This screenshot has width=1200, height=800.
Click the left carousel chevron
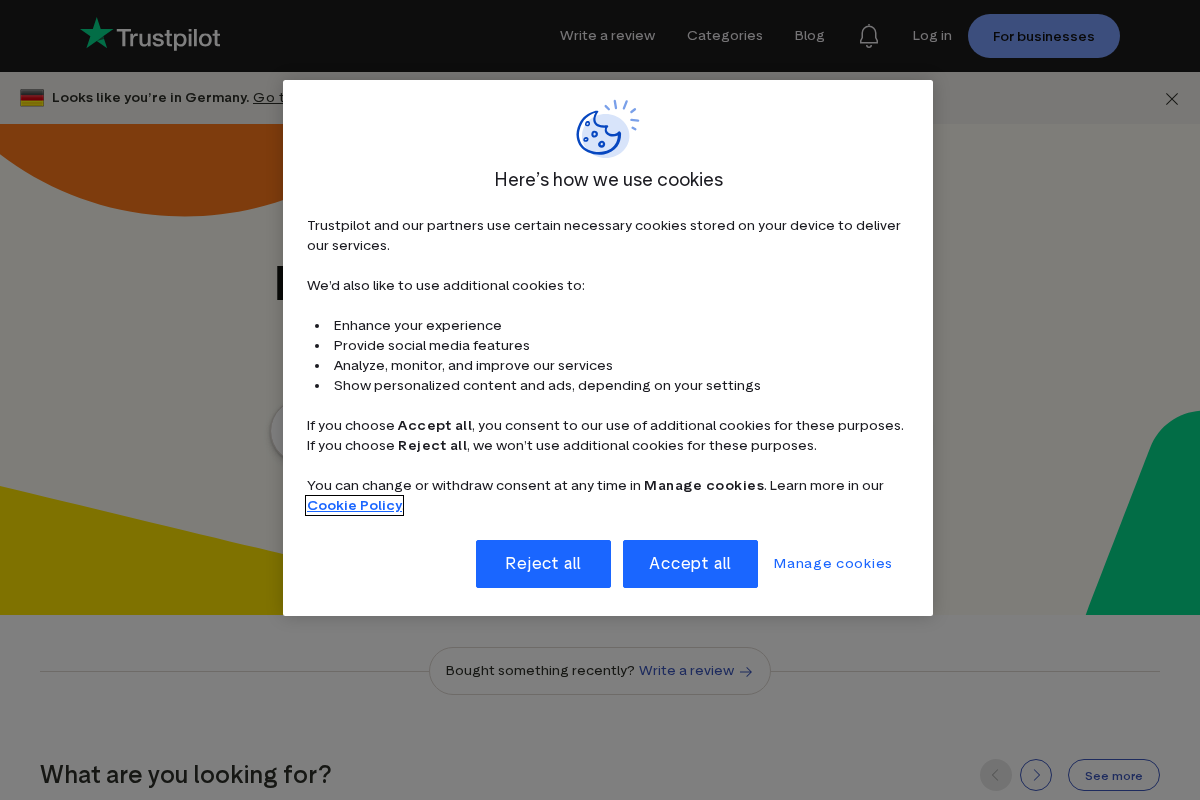point(996,775)
